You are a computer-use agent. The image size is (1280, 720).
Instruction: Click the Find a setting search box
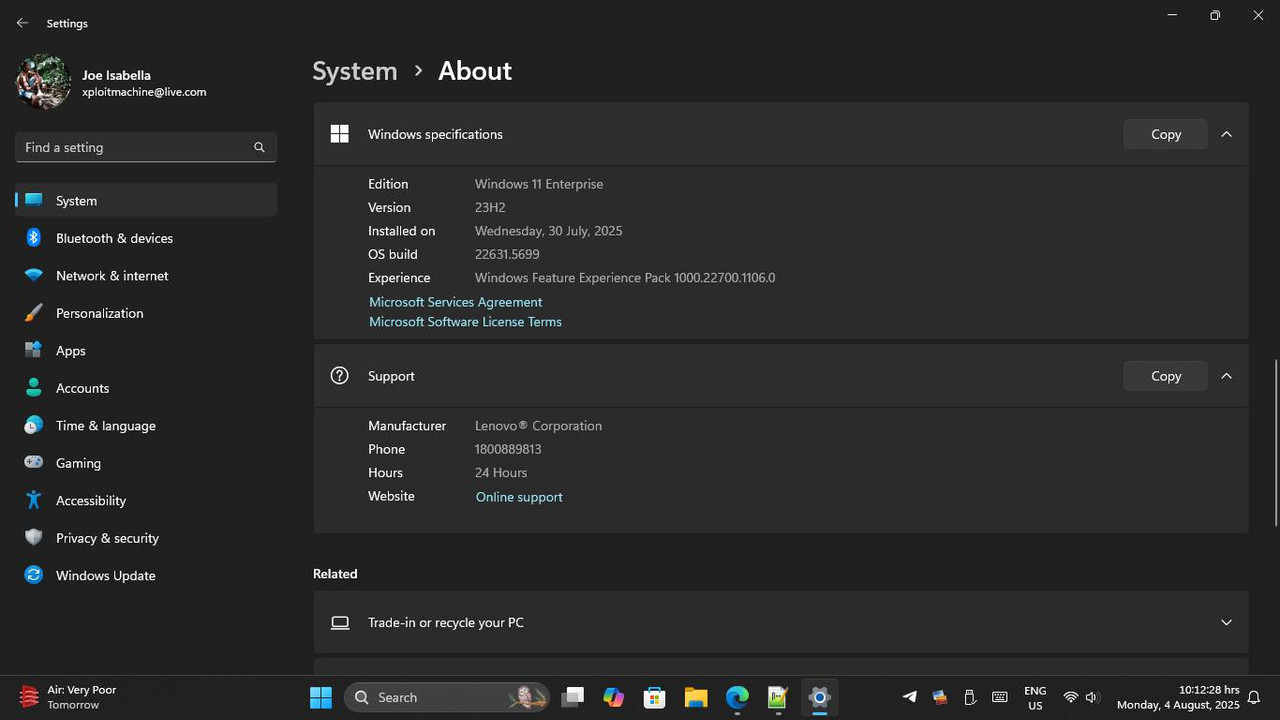(x=135, y=147)
